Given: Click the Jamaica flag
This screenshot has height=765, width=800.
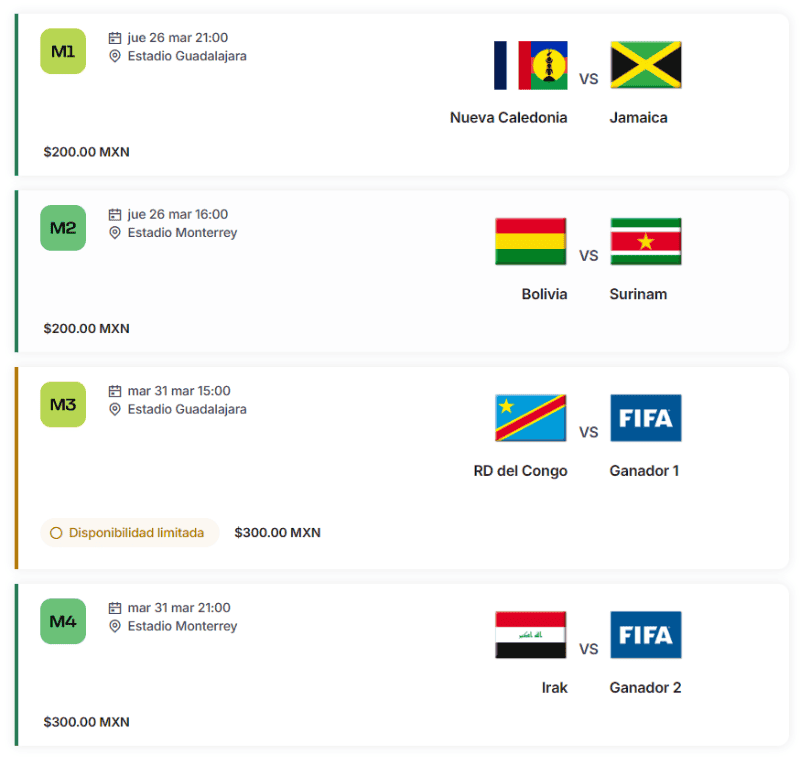Looking at the screenshot, I should tap(646, 66).
